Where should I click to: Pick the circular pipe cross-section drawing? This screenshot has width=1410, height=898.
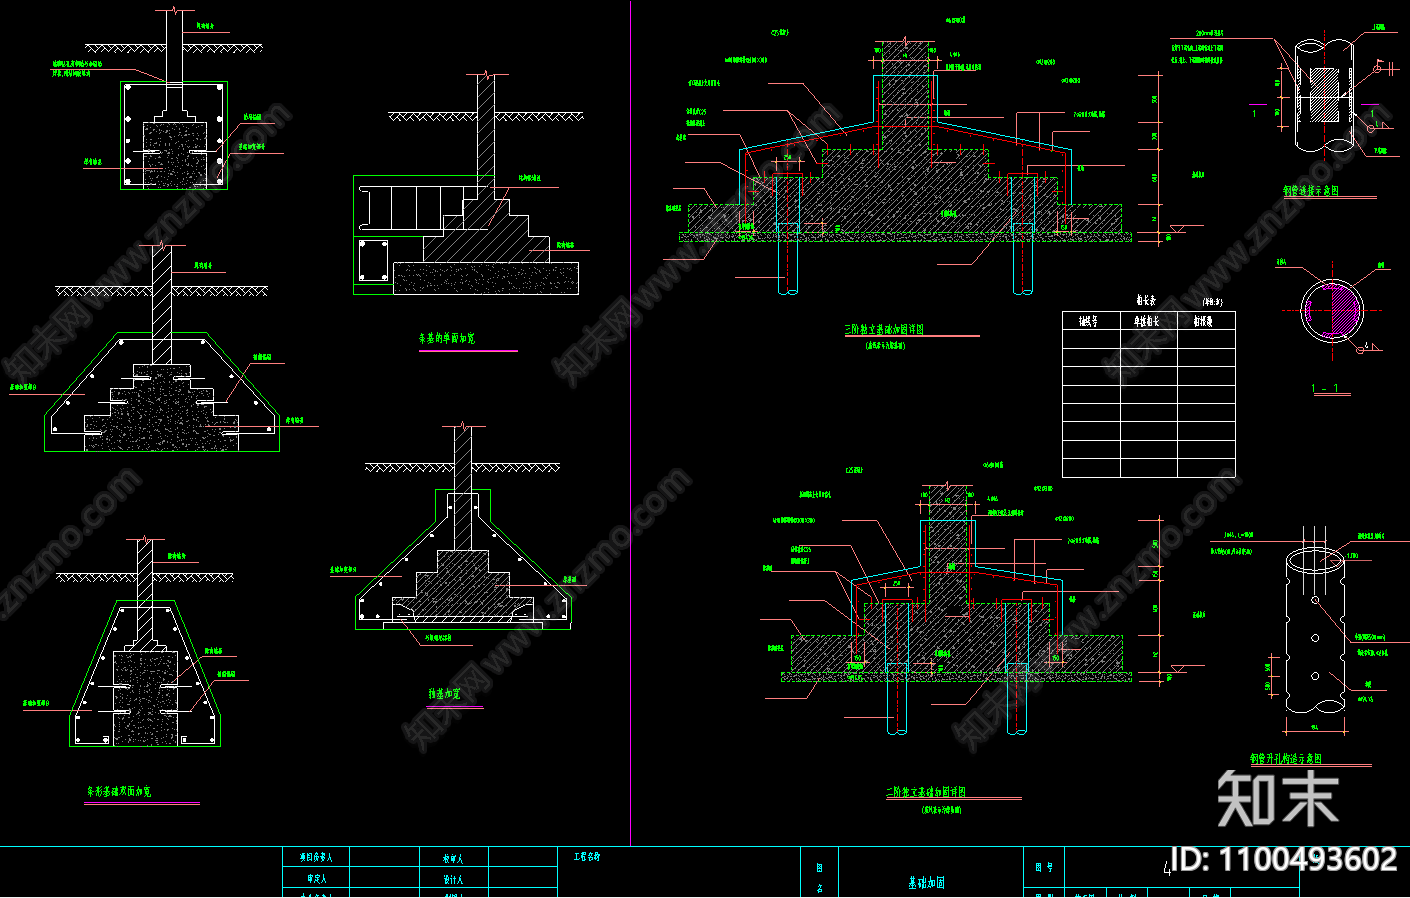pyautogui.click(x=1333, y=311)
